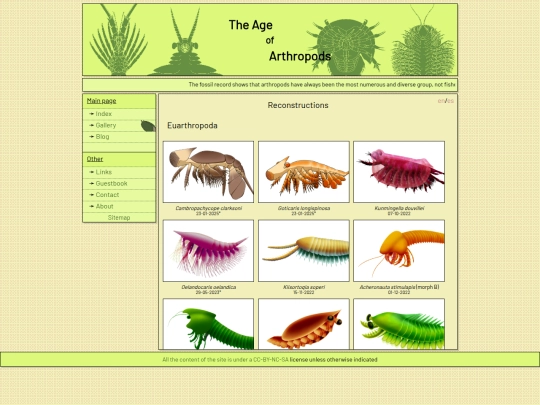Open the Guestbook page
The image size is (540, 405).
point(111,183)
